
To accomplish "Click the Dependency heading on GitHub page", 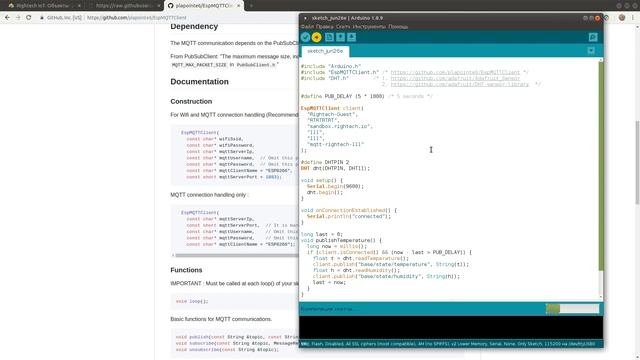I will 194,27.
